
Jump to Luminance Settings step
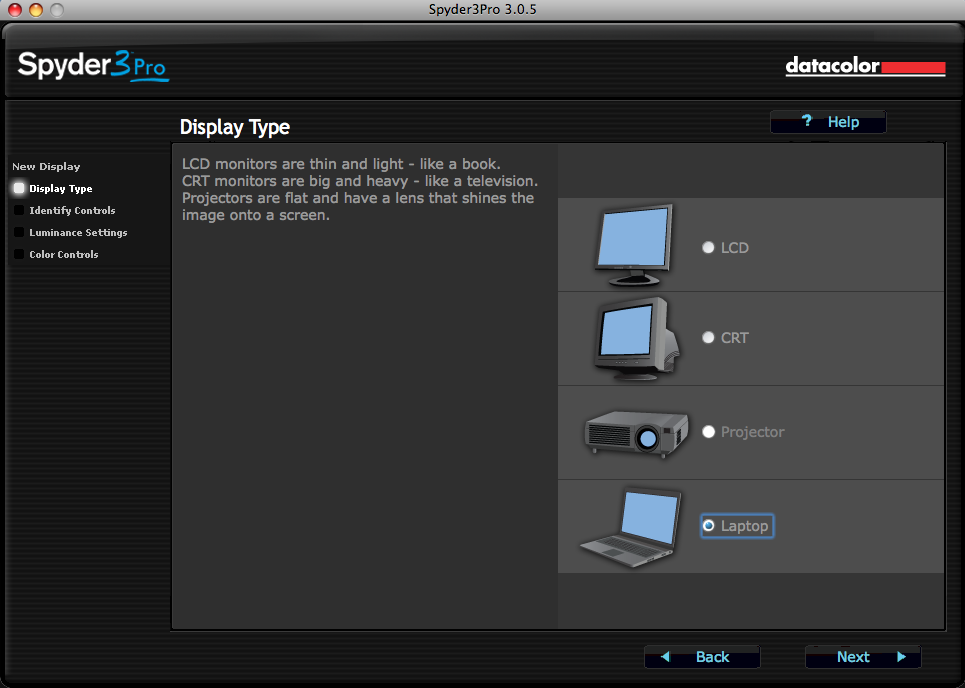tap(78, 233)
